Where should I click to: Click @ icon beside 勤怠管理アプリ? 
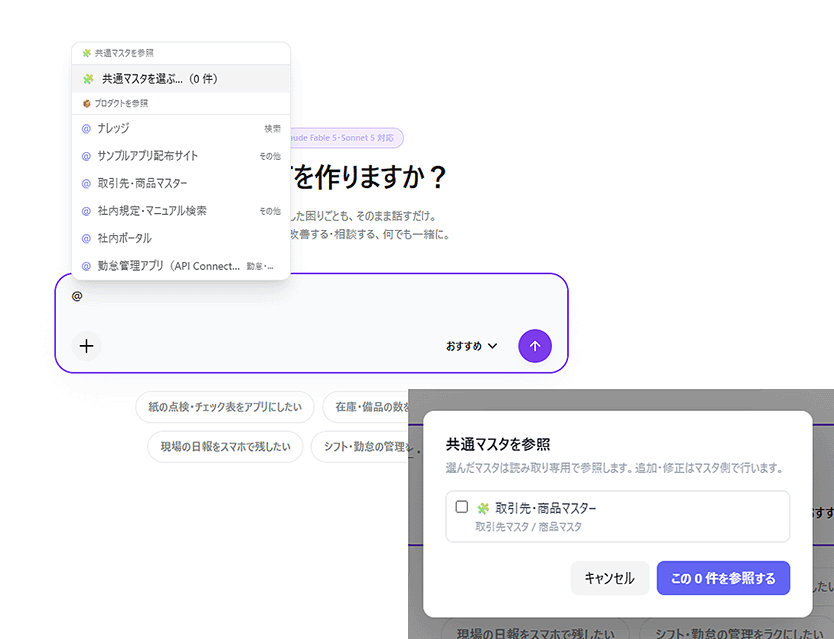coord(86,266)
